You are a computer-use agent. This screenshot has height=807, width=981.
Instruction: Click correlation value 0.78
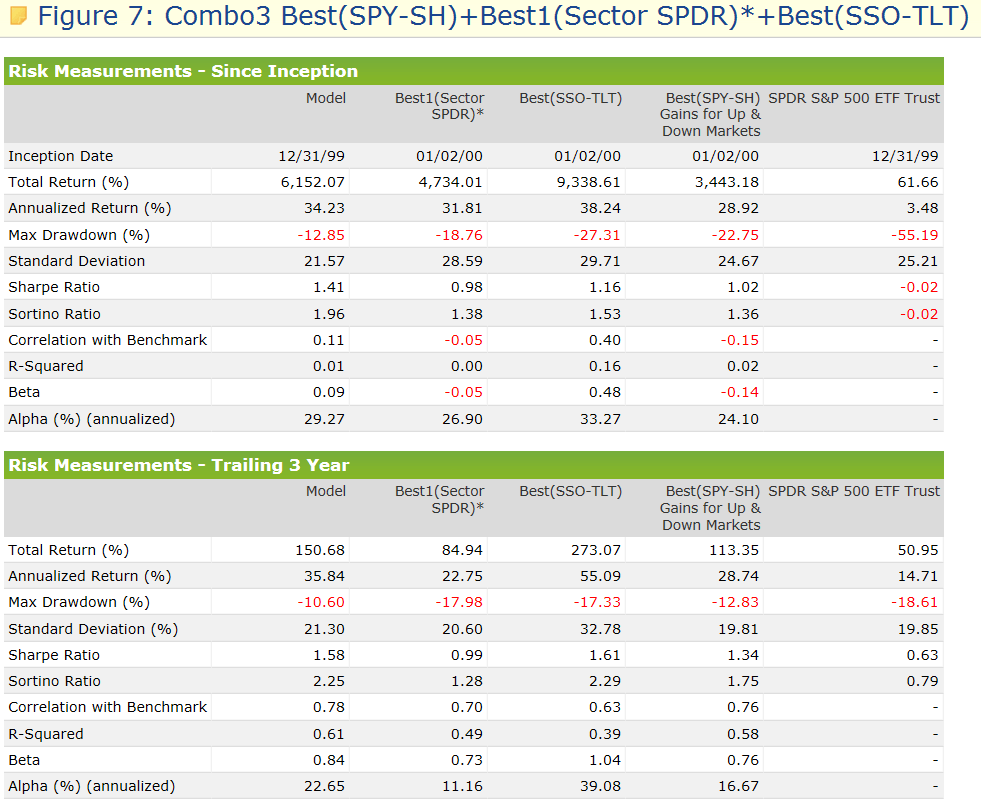pos(328,707)
